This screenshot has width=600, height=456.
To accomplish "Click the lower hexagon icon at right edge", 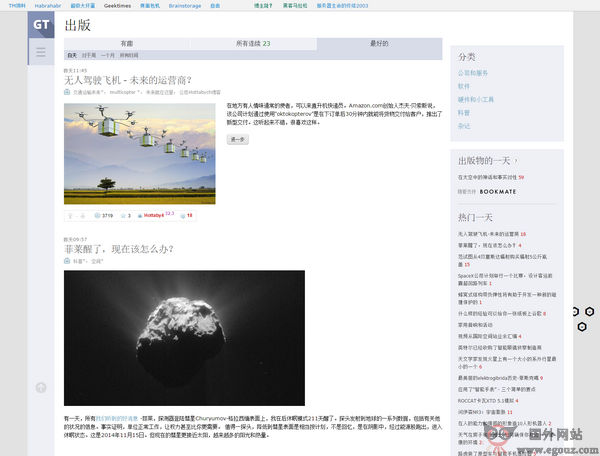I will (582, 327).
